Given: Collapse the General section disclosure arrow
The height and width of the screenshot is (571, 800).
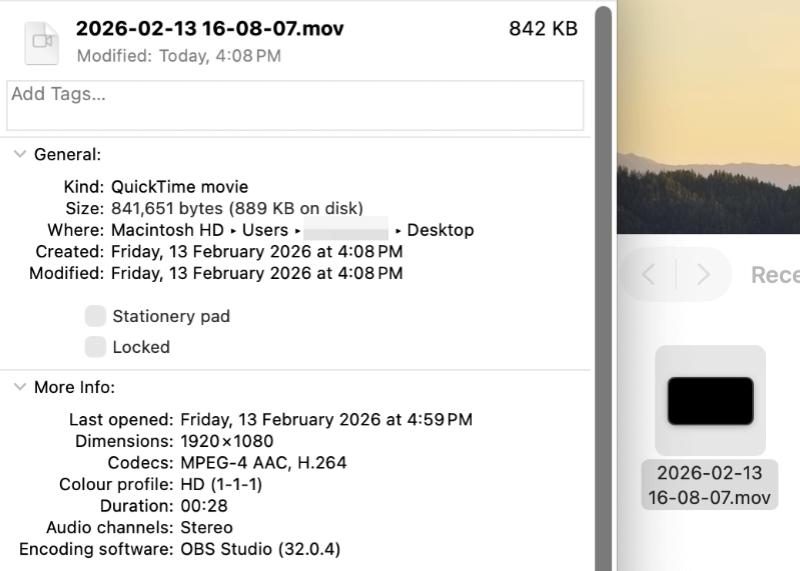Looking at the screenshot, I should [19, 155].
